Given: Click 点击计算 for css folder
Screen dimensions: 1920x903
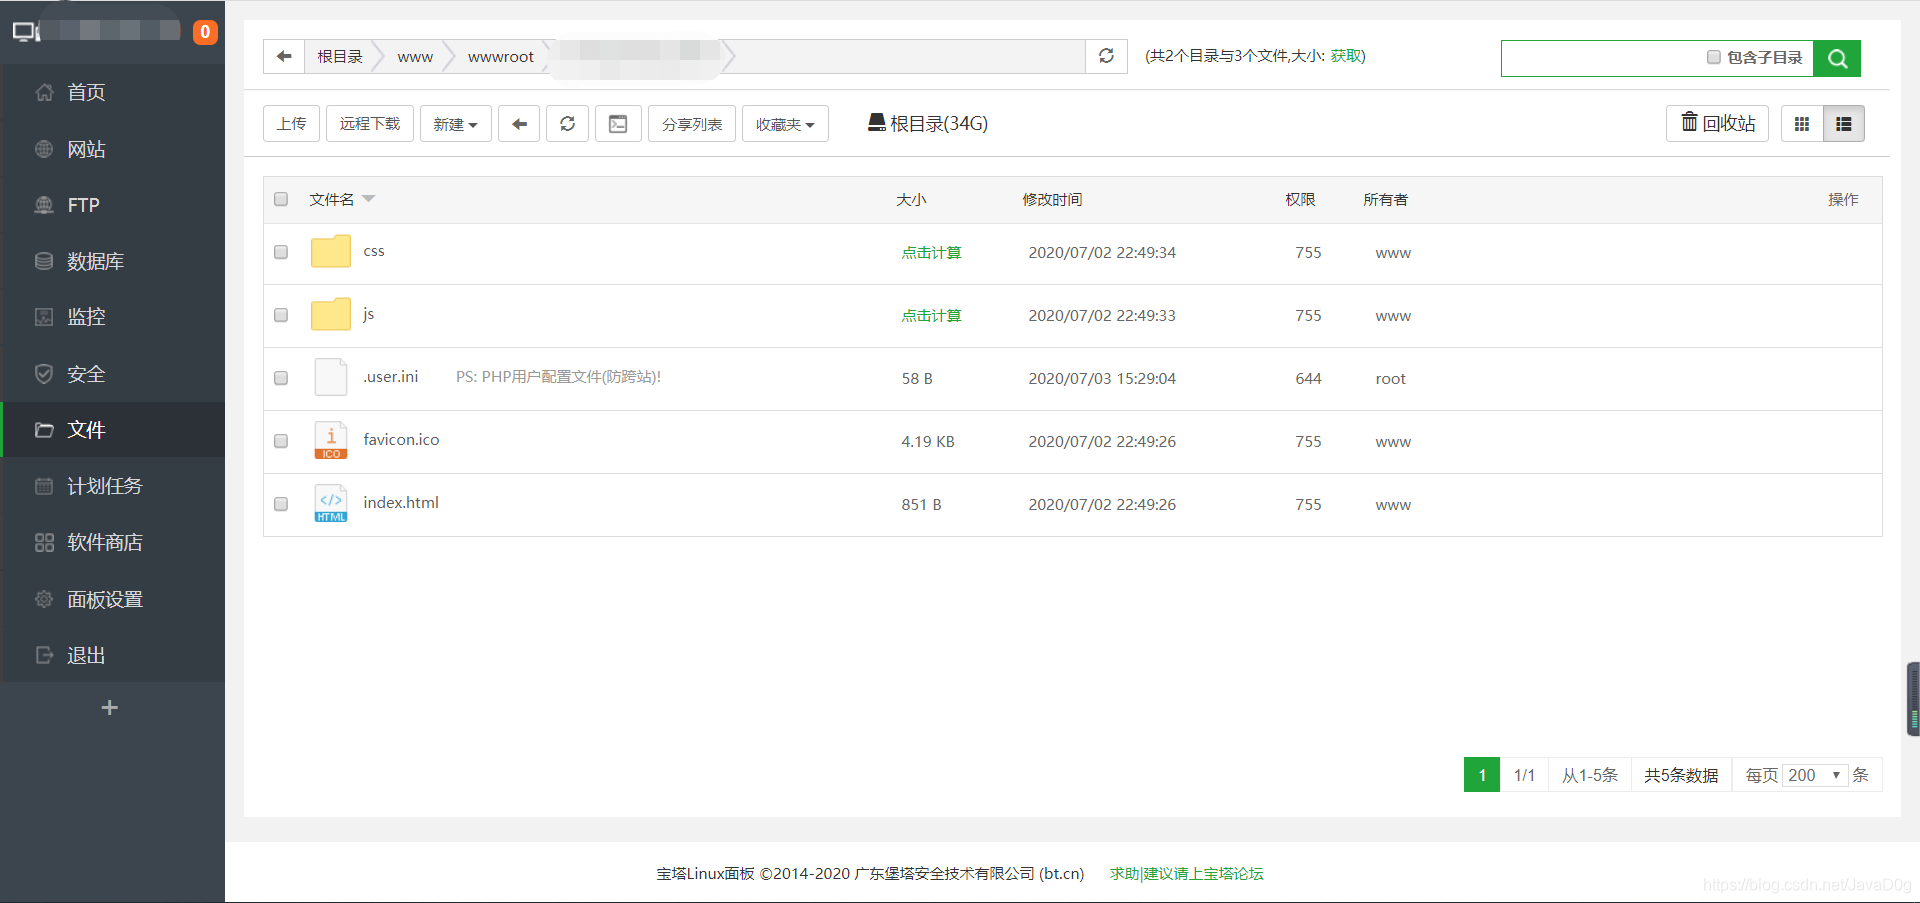Looking at the screenshot, I should click(931, 253).
